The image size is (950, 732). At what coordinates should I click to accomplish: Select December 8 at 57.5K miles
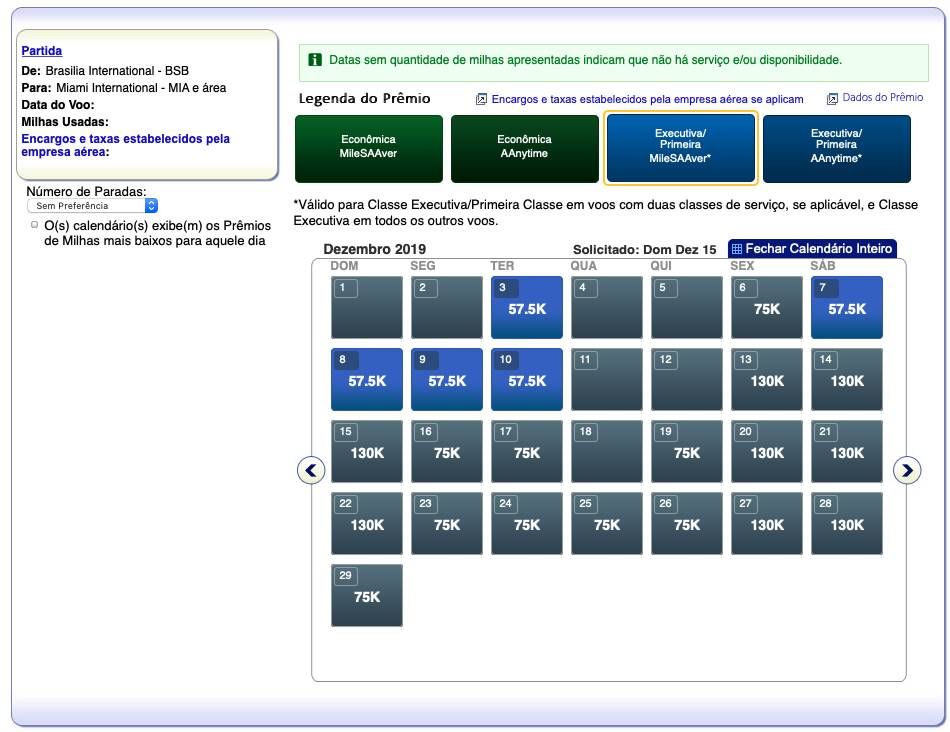[x=367, y=379]
